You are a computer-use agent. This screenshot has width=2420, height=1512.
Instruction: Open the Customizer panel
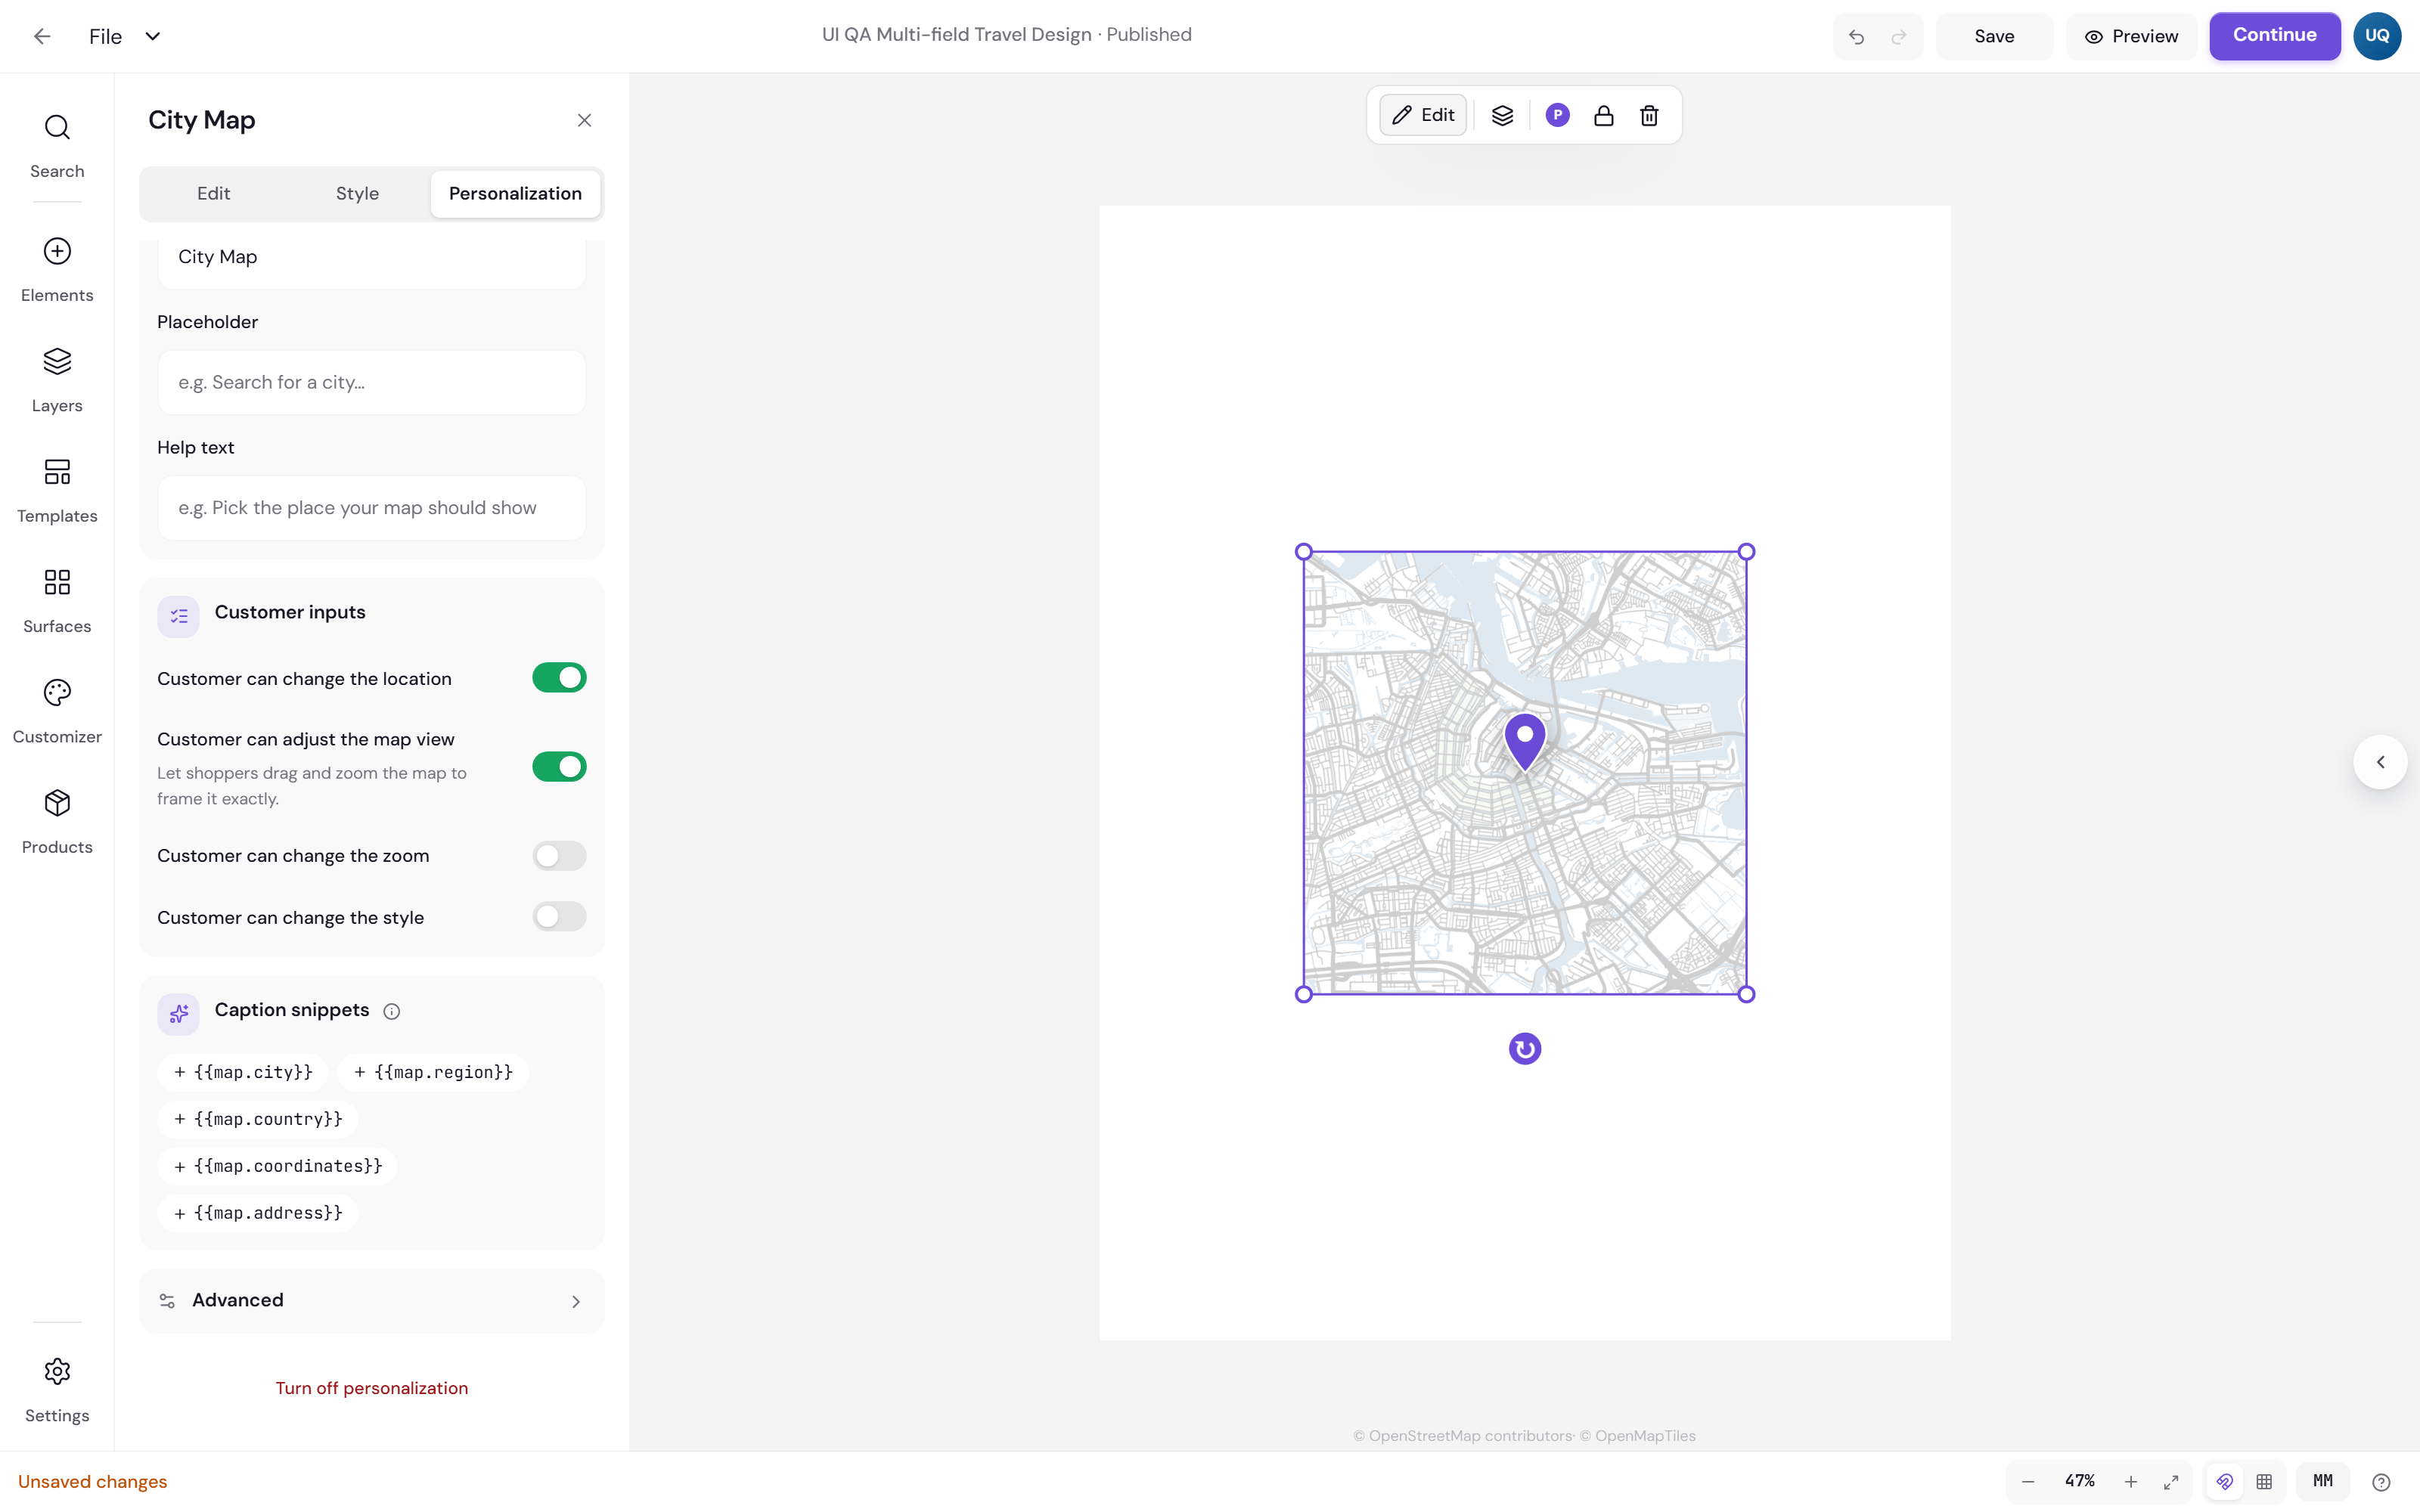(x=57, y=712)
